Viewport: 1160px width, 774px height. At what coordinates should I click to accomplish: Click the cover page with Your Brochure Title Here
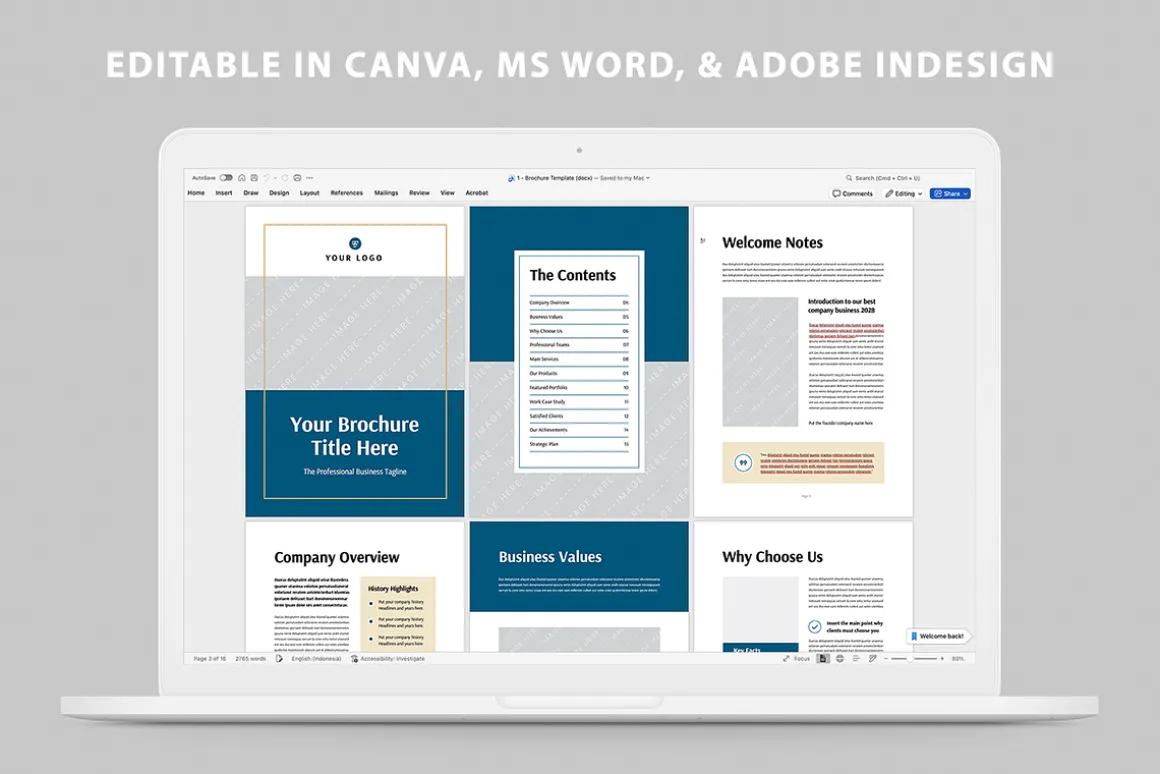coord(355,361)
